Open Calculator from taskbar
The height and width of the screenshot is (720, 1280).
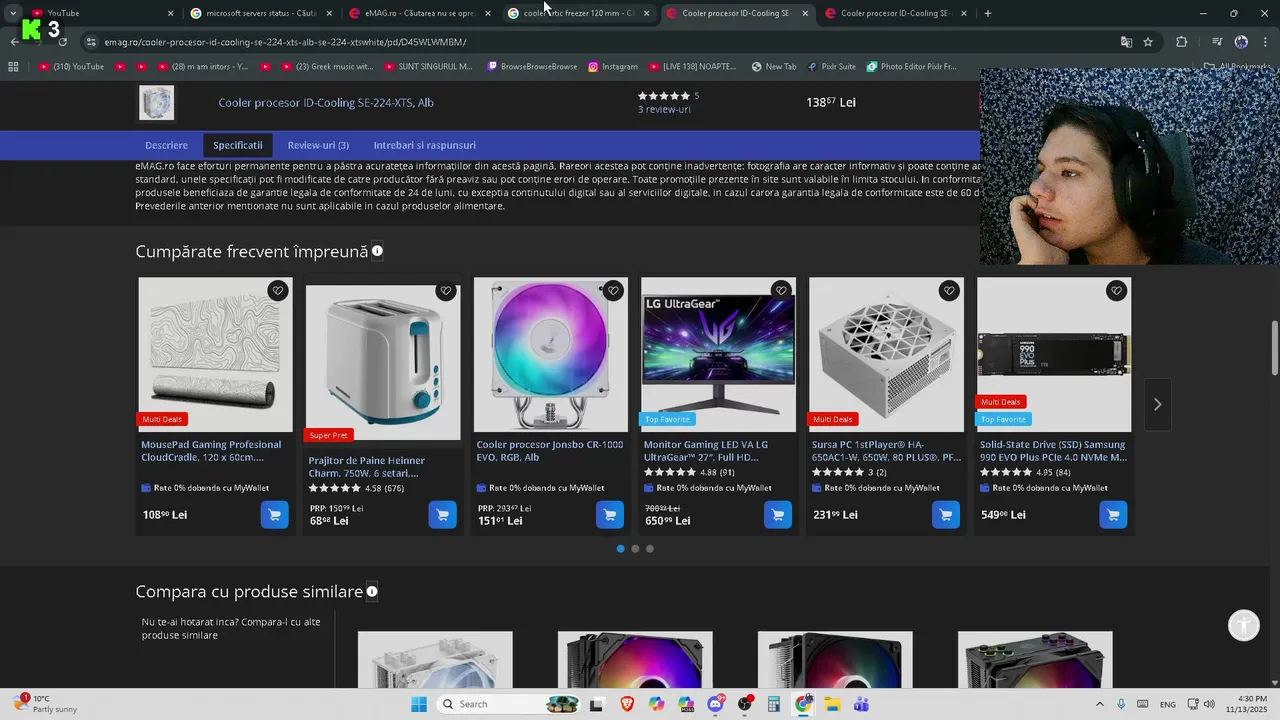(774, 704)
